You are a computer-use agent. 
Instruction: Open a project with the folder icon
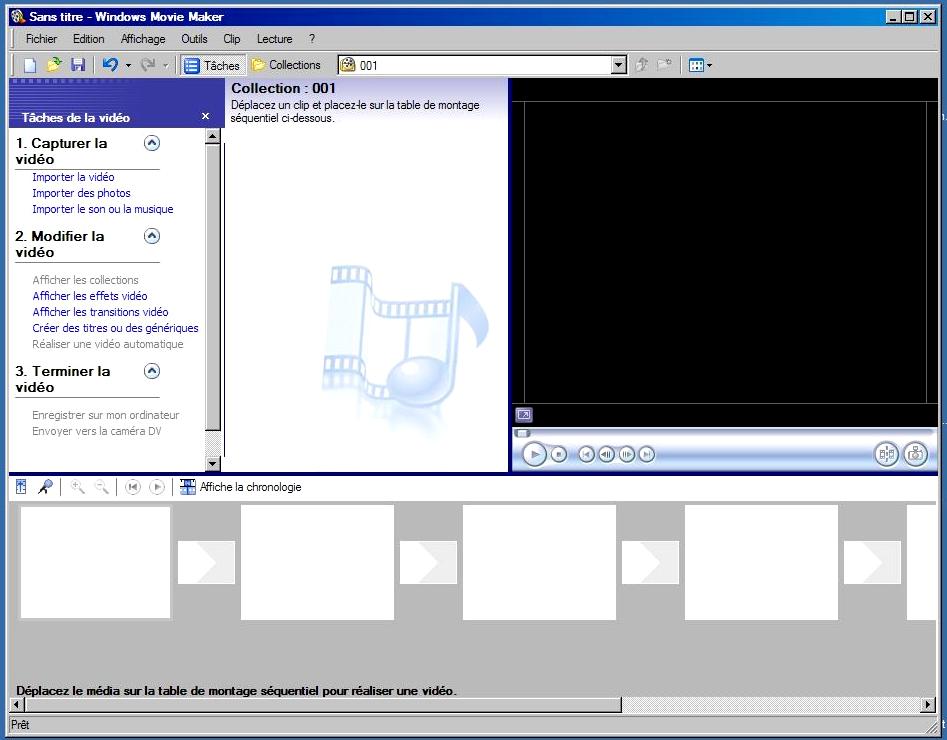point(54,65)
